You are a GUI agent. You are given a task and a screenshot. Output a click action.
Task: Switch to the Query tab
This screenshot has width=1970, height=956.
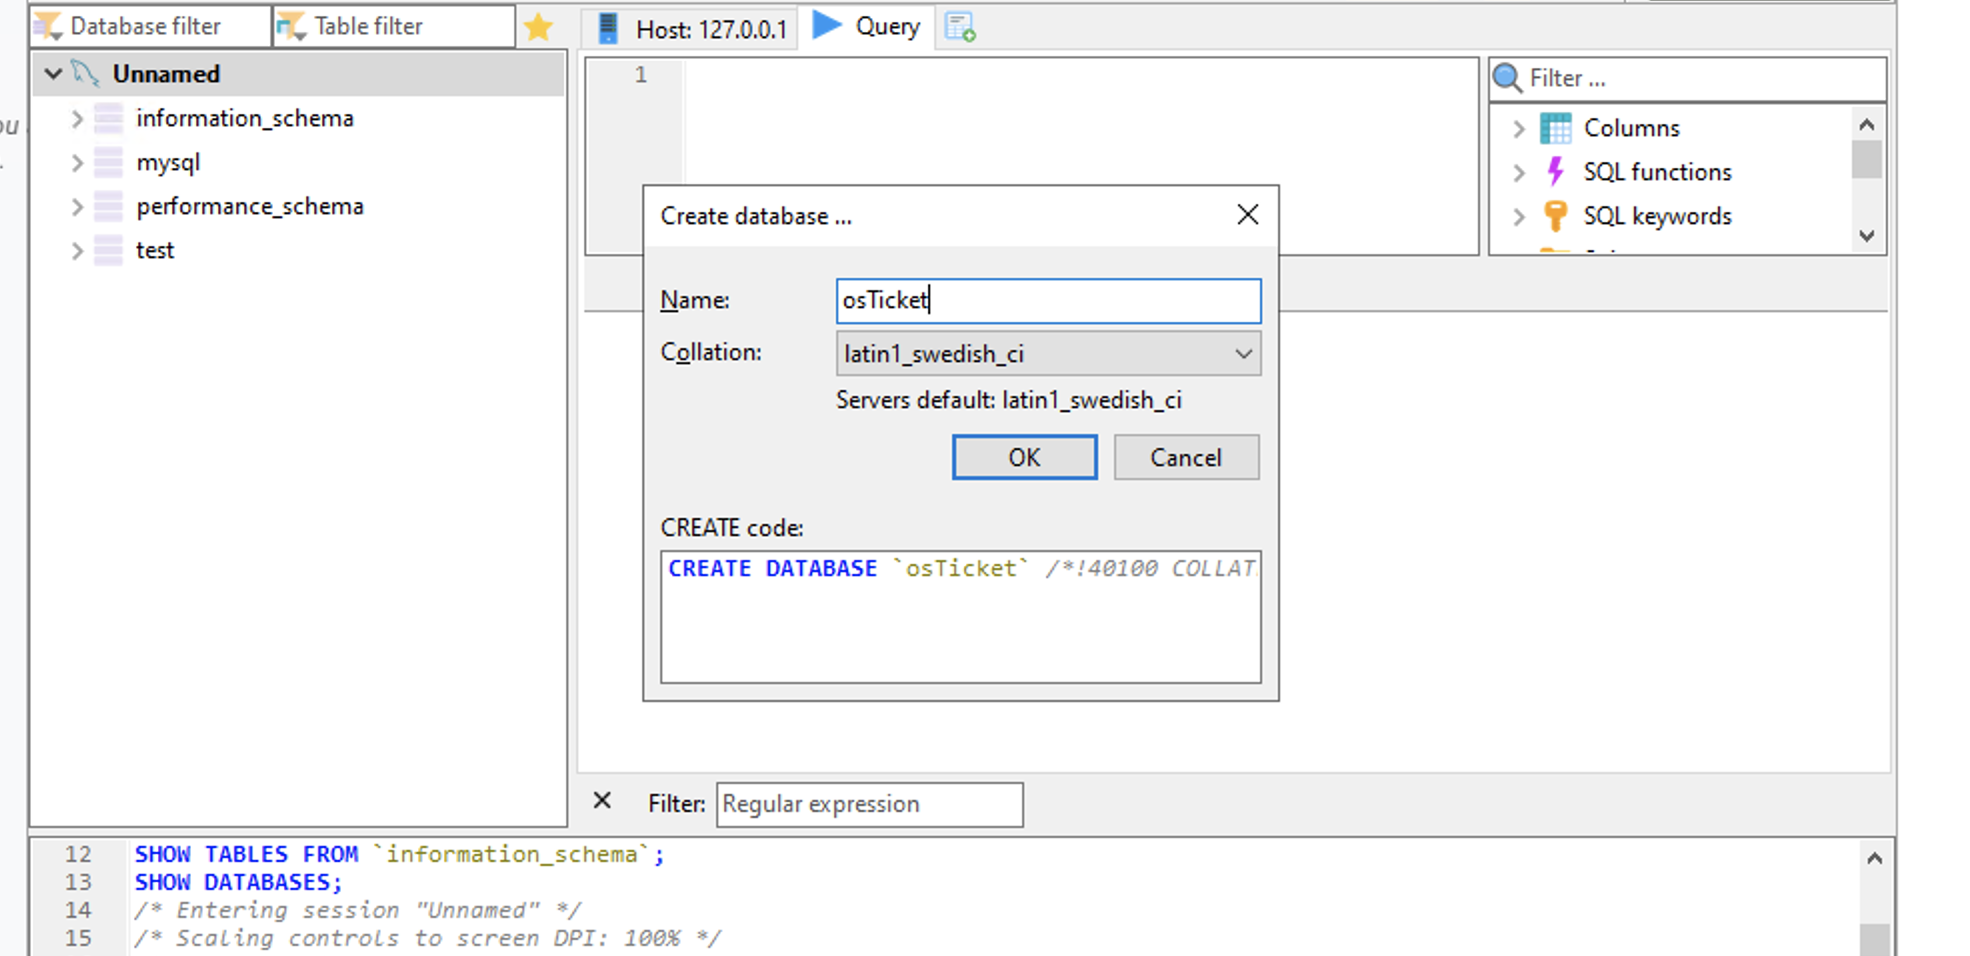coord(866,27)
